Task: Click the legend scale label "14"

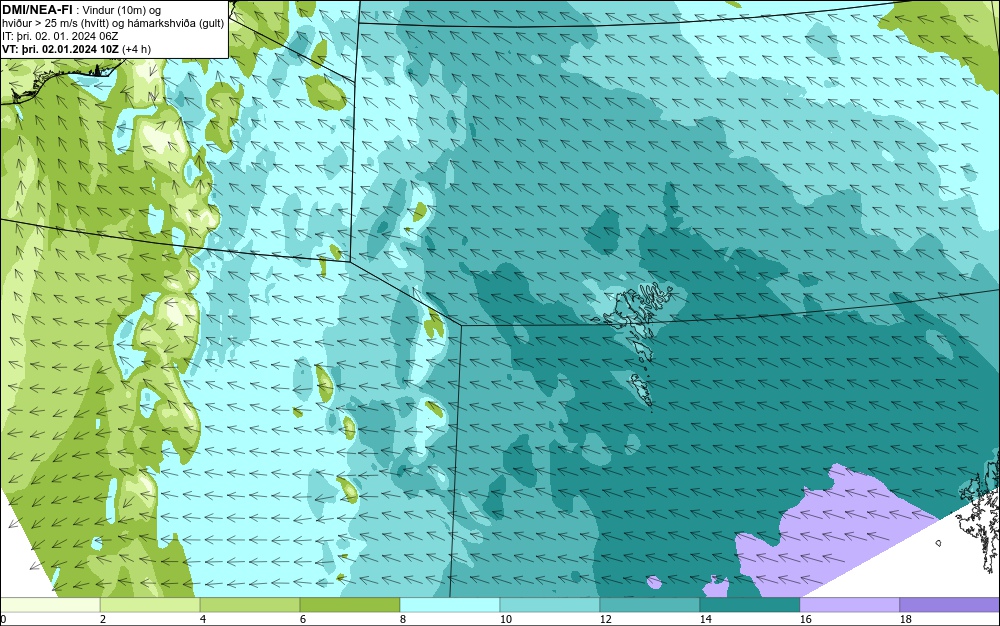Action: 705,619
